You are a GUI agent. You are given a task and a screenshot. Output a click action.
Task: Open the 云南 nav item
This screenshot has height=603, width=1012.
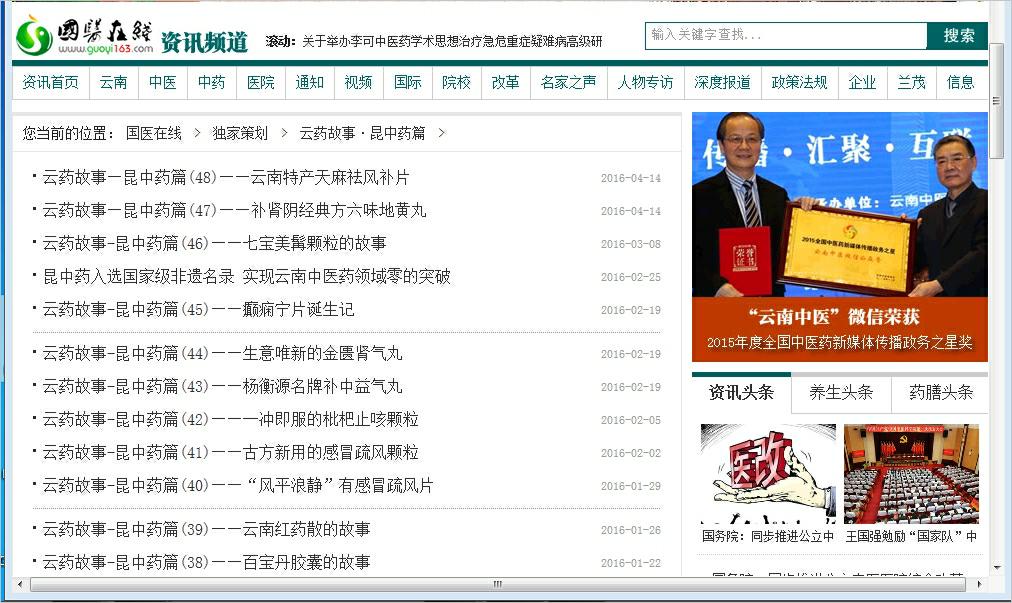[x=114, y=83]
